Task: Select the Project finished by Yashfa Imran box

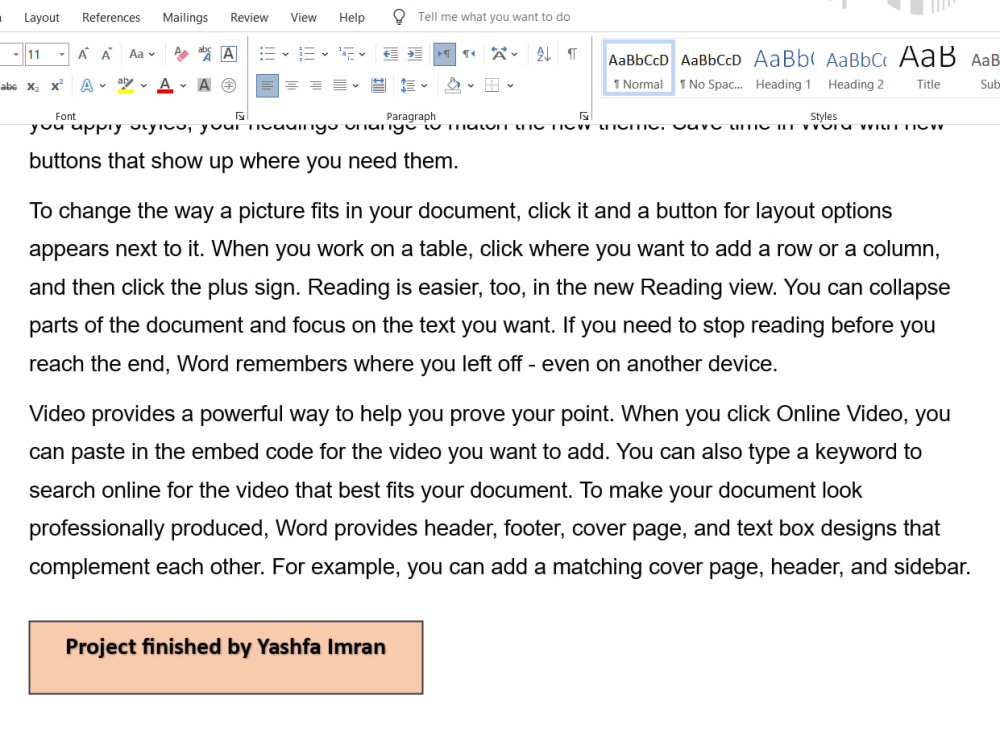Action: (x=226, y=657)
